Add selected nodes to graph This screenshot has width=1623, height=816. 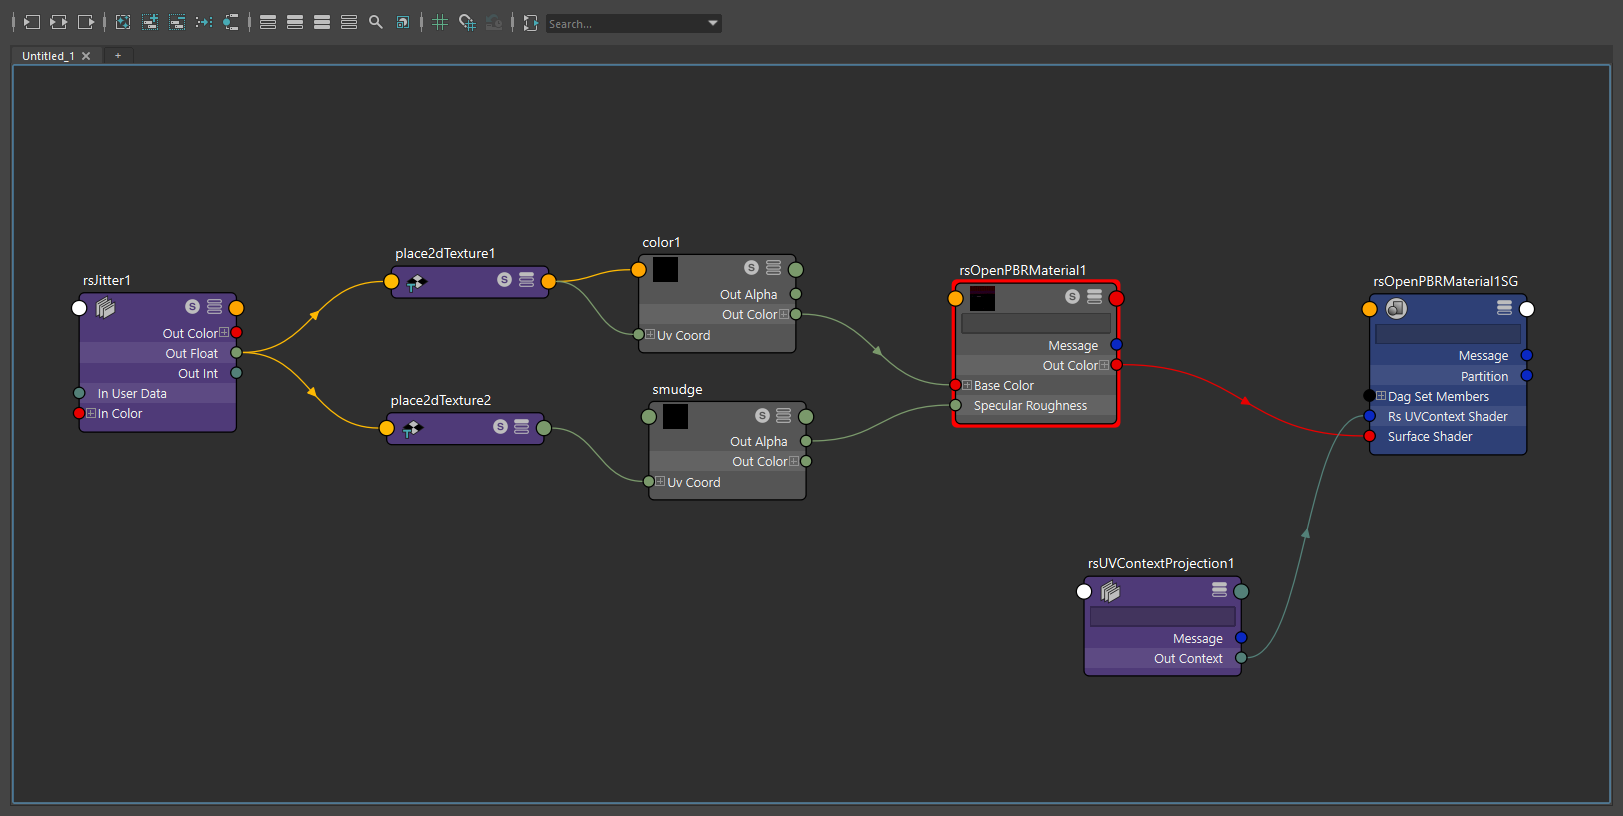(x=150, y=22)
